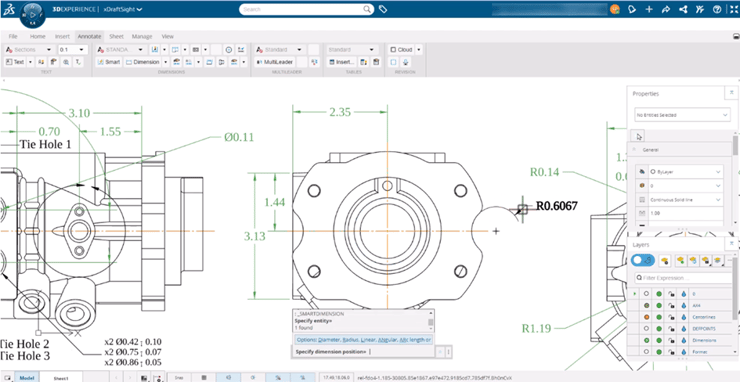The height and width of the screenshot is (382, 740).
Task: Click the user avatar in the top bar
Action: coord(614,9)
